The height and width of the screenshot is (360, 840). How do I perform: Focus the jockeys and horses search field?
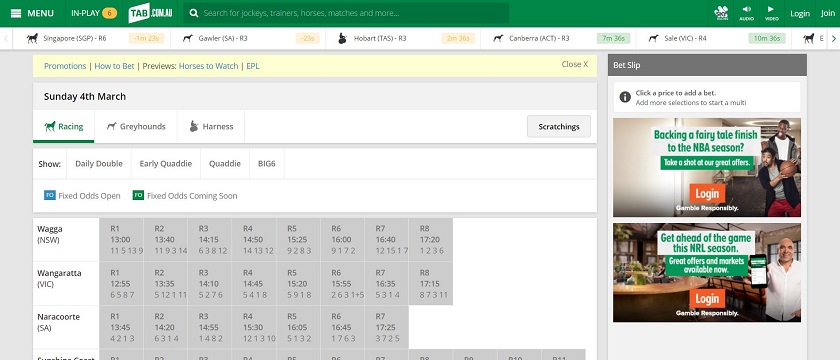pyautogui.click(x=354, y=13)
